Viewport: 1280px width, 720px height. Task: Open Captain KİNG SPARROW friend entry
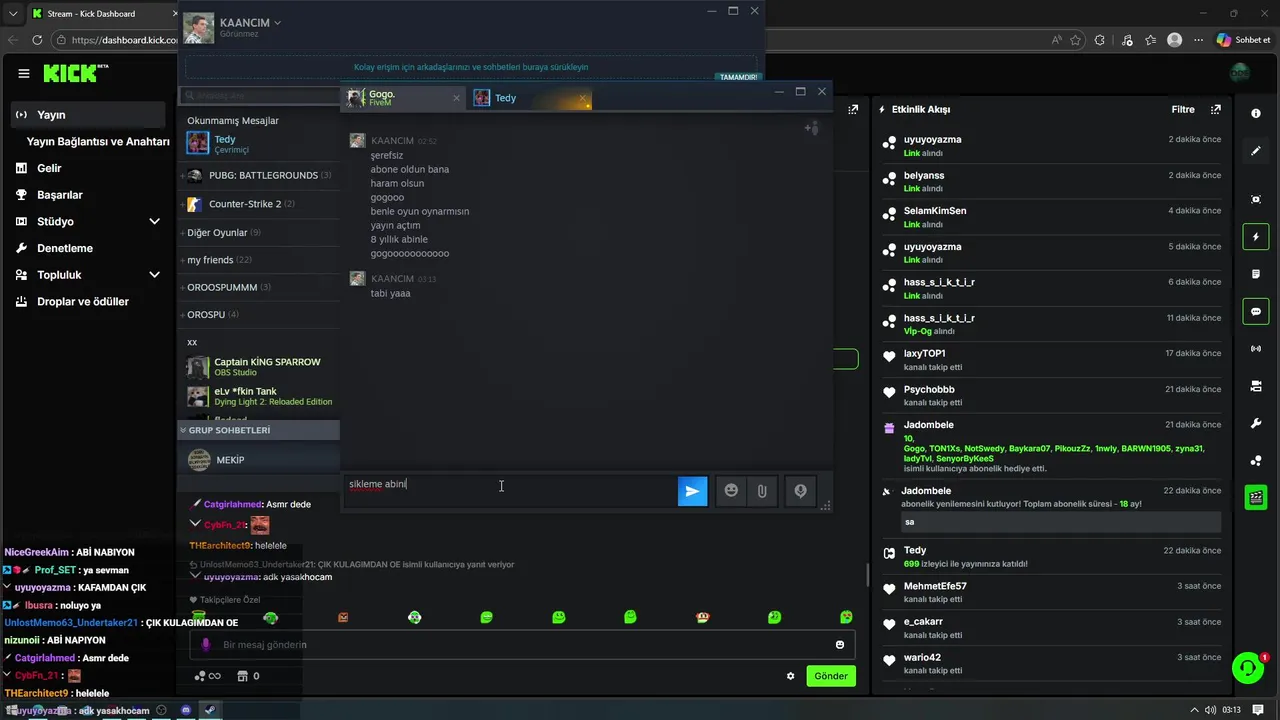(x=258, y=367)
